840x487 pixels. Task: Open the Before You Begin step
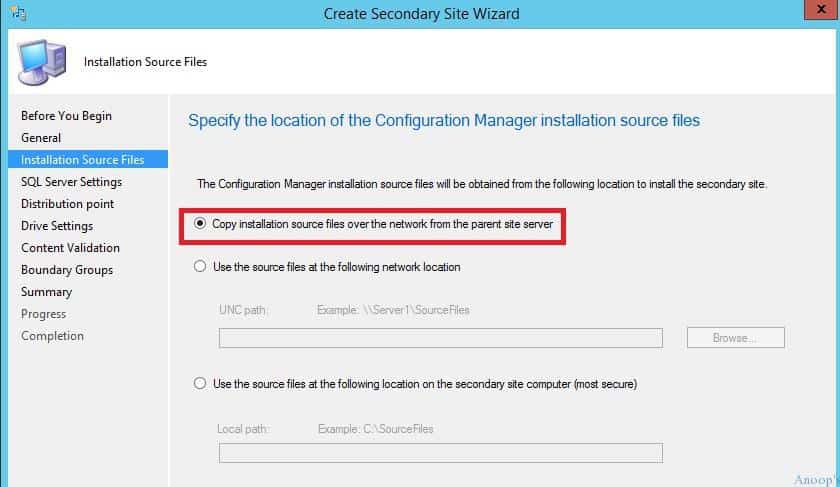[66, 116]
